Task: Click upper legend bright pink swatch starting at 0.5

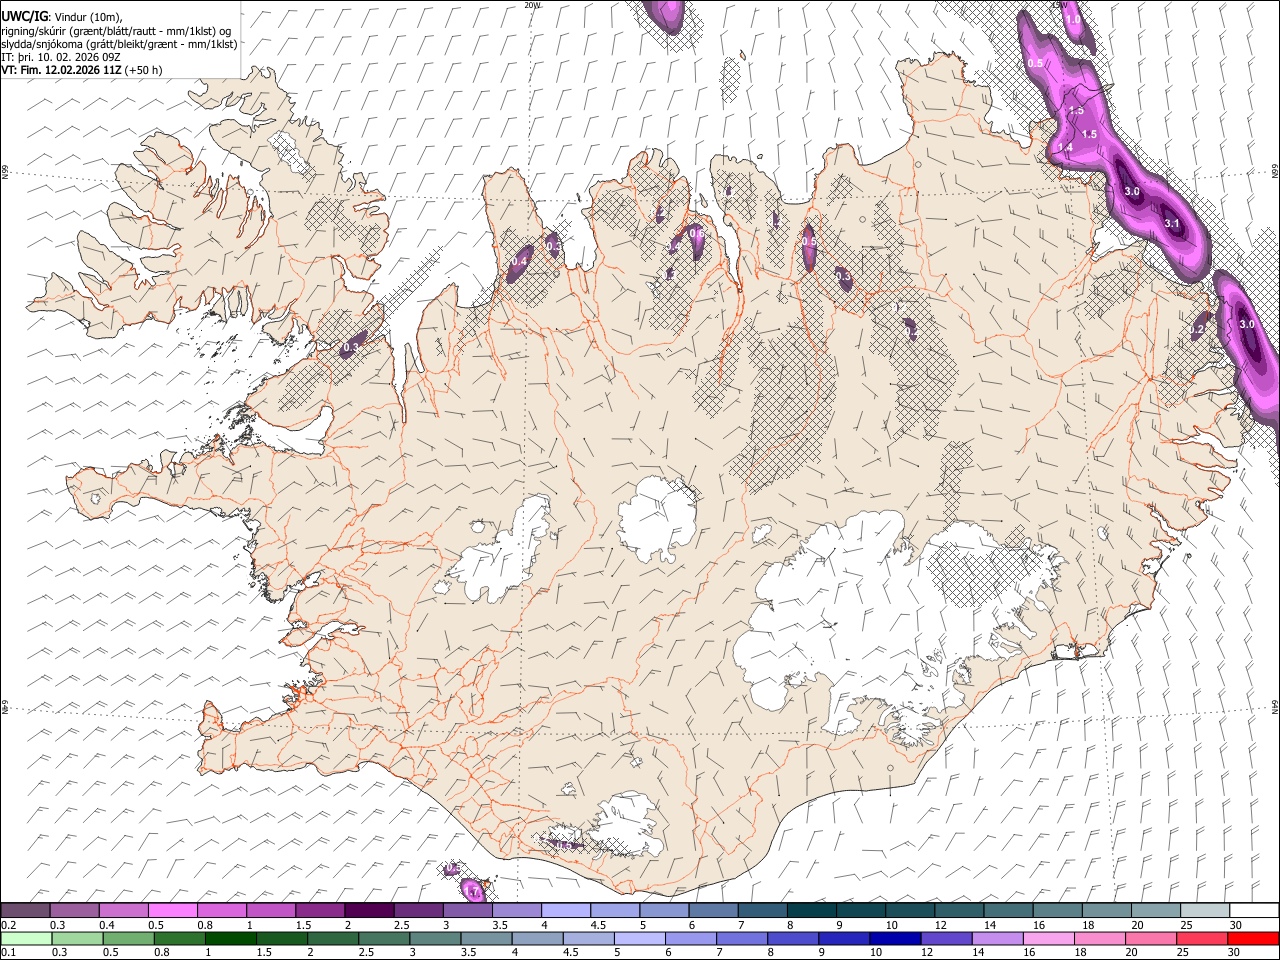Action: tap(172, 910)
